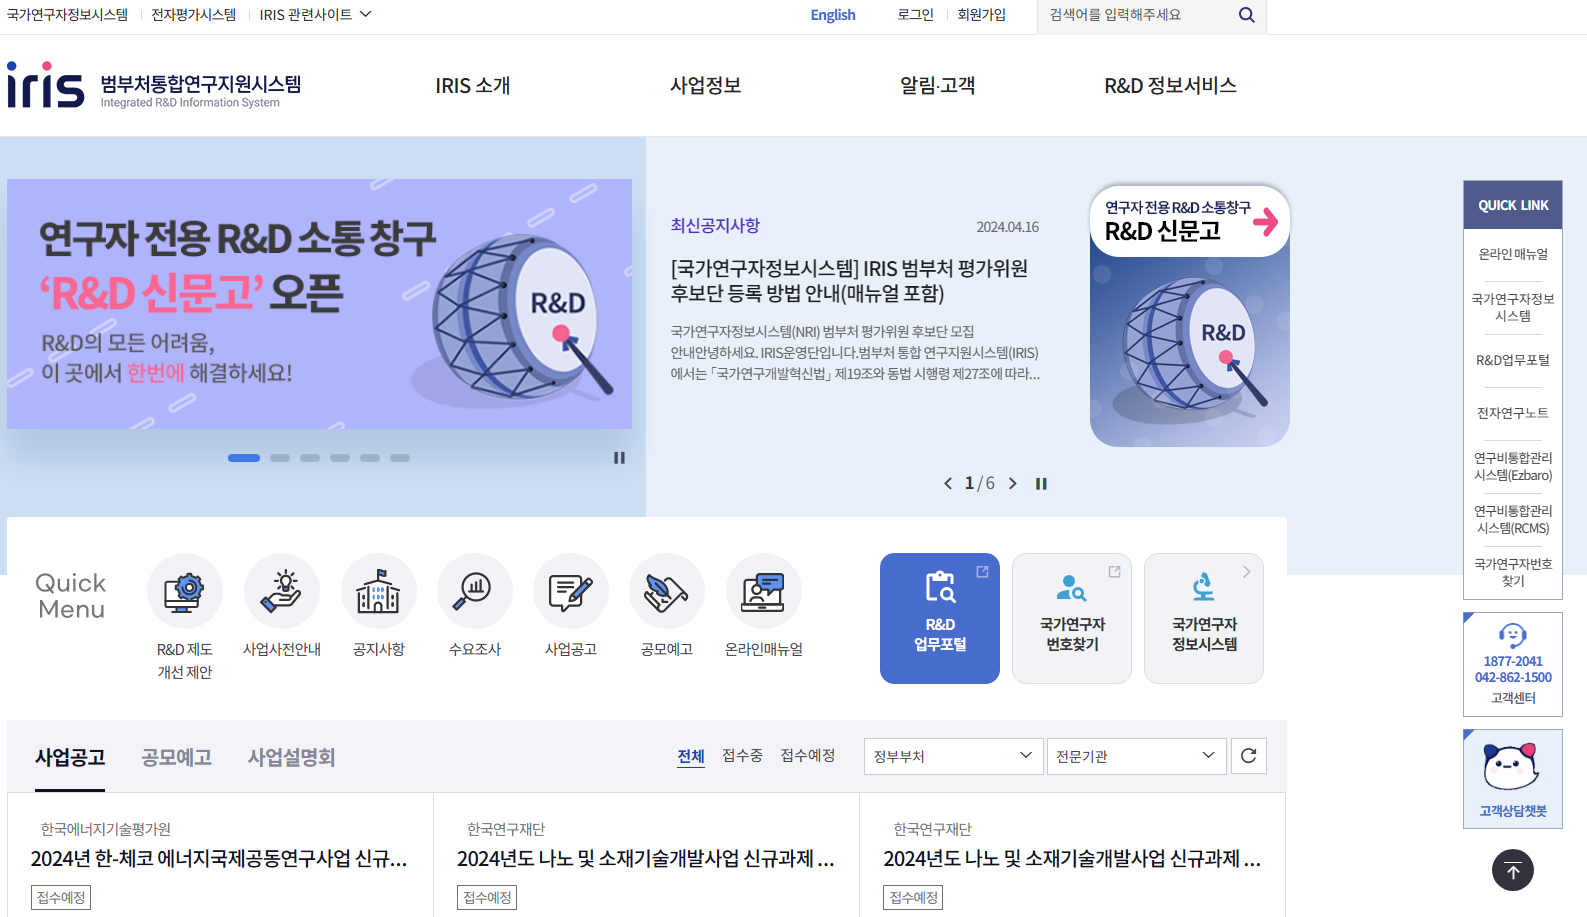Open the 수요조사 magnifier icon
Image resolution: width=1587 pixels, height=917 pixels.
point(474,591)
